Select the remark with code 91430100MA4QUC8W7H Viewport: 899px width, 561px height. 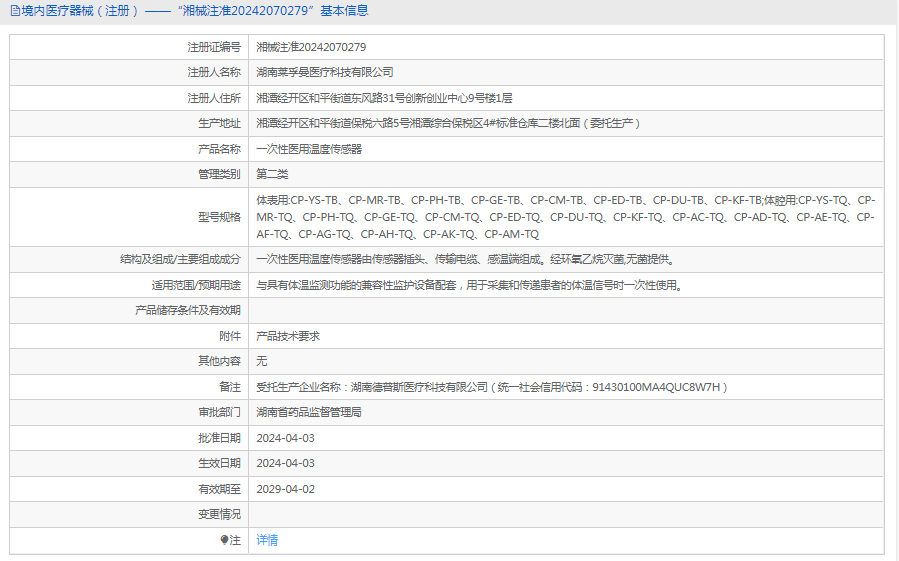coord(493,387)
